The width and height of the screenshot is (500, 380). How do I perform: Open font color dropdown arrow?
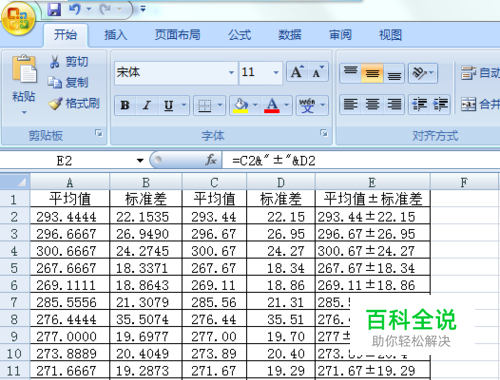(x=287, y=105)
